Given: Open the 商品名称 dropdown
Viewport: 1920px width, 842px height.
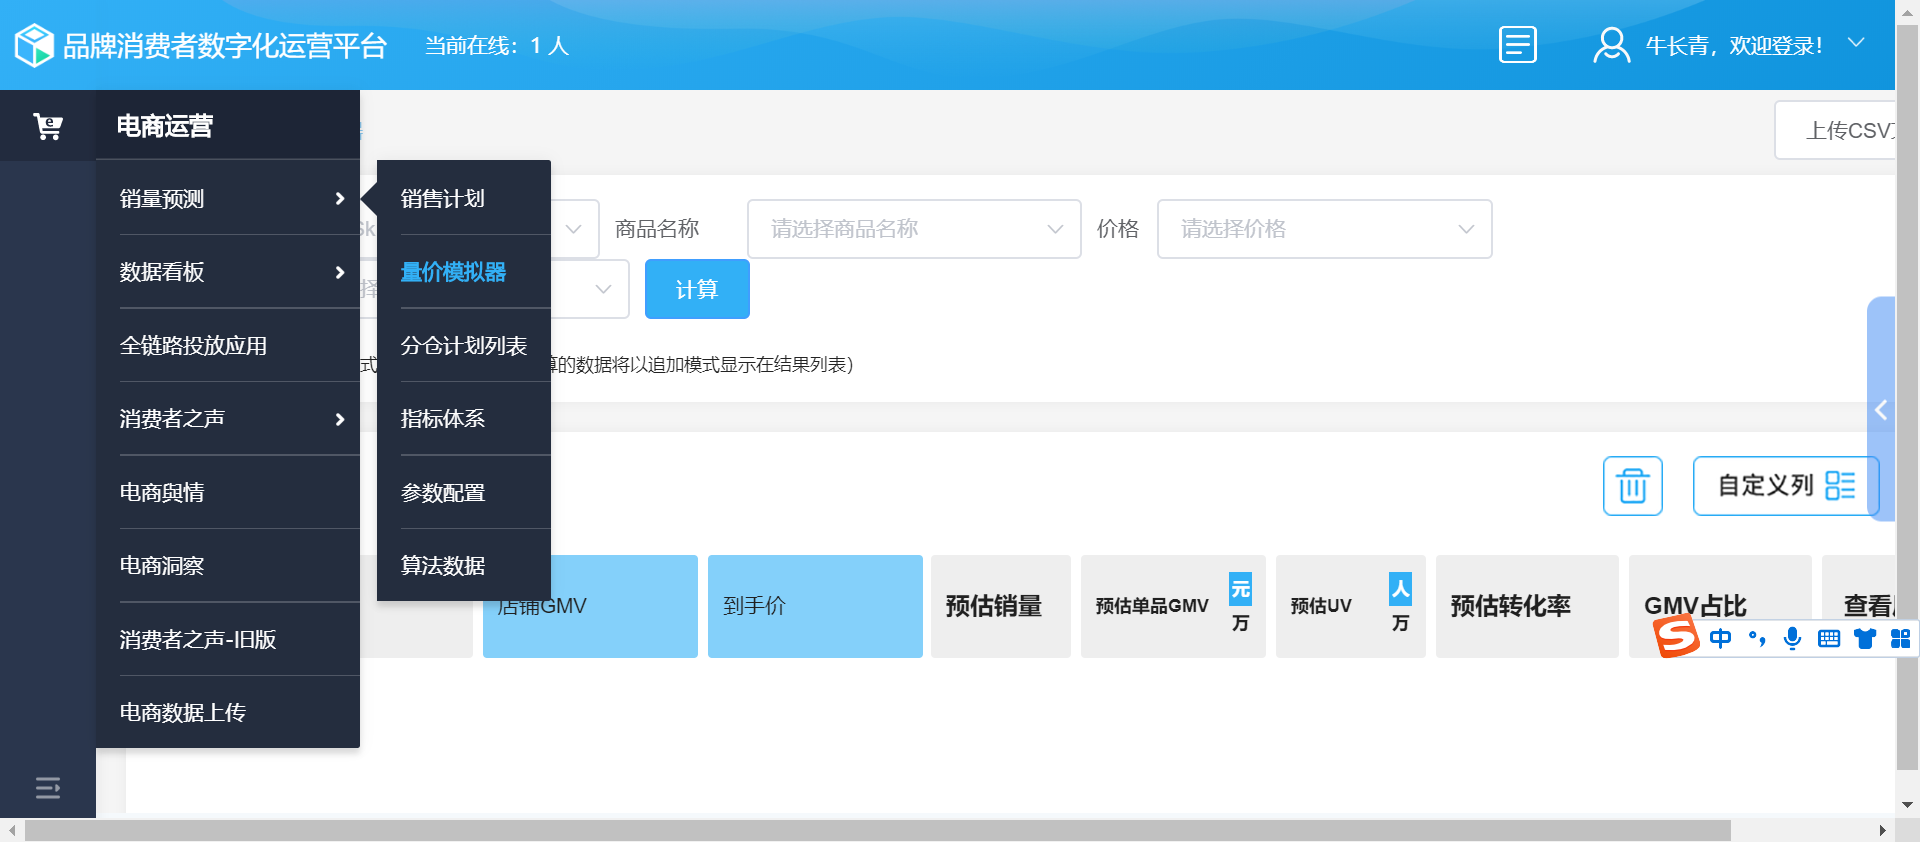Looking at the screenshot, I should pyautogui.click(x=914, y=229).
